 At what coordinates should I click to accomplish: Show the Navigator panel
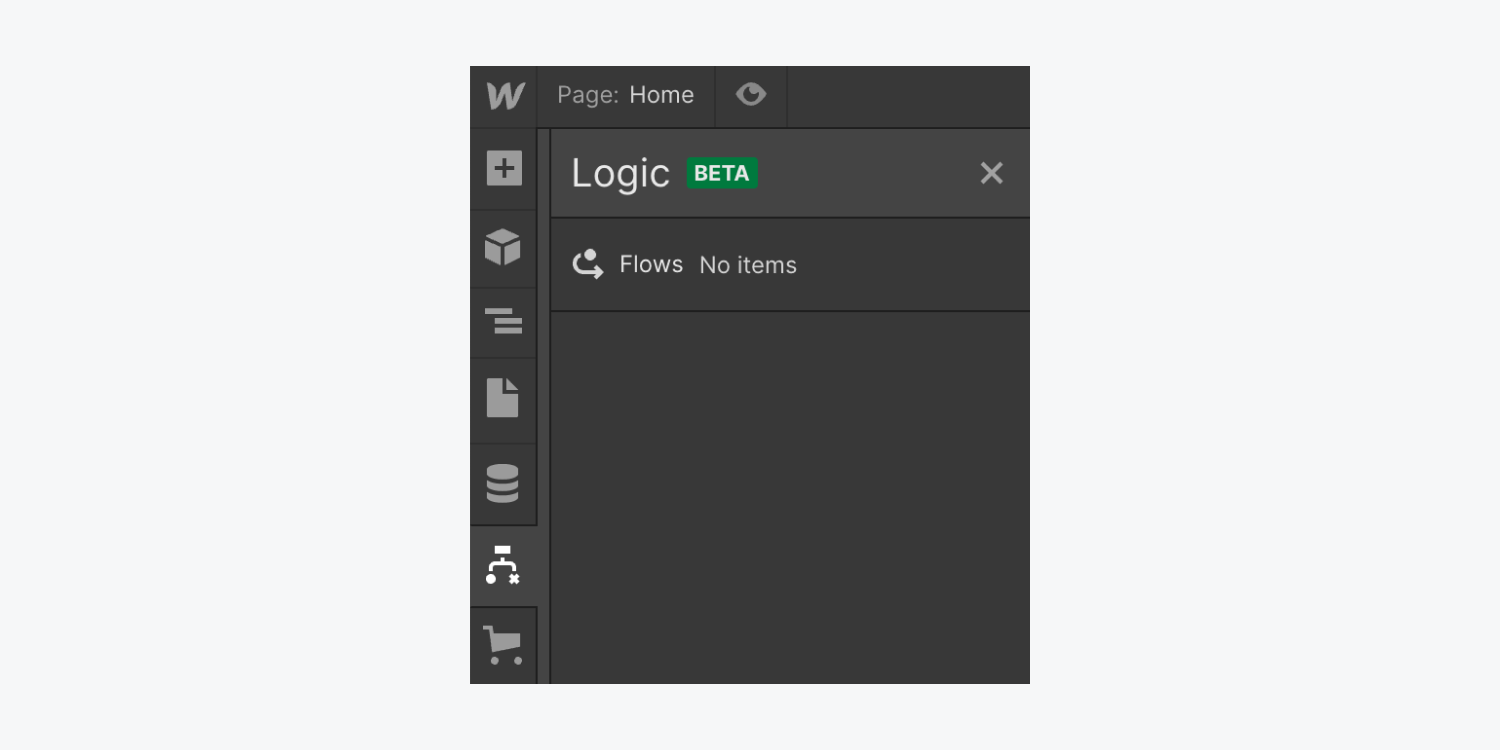[x=503, y=321]
